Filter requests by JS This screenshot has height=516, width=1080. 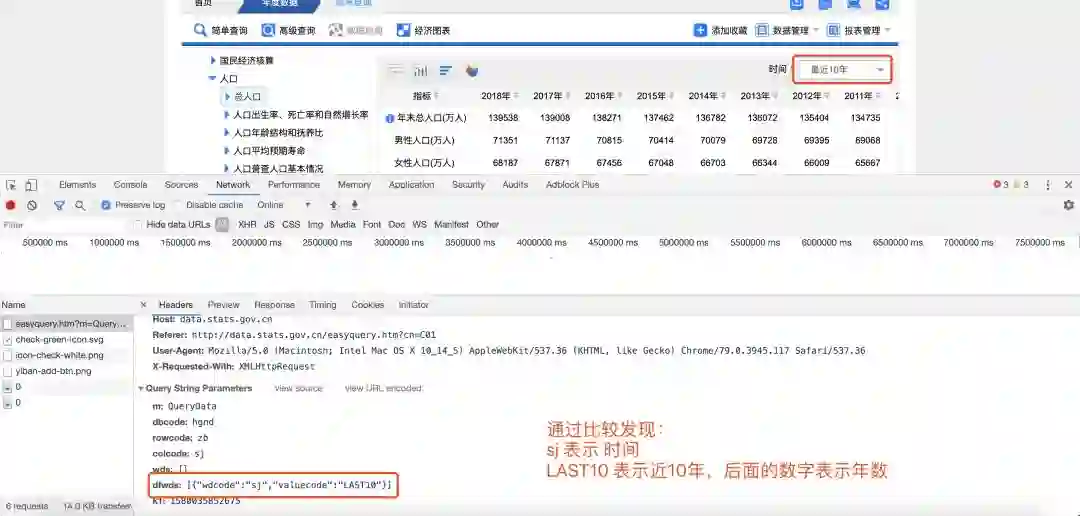pyautogui.click(x=269, y=225)
